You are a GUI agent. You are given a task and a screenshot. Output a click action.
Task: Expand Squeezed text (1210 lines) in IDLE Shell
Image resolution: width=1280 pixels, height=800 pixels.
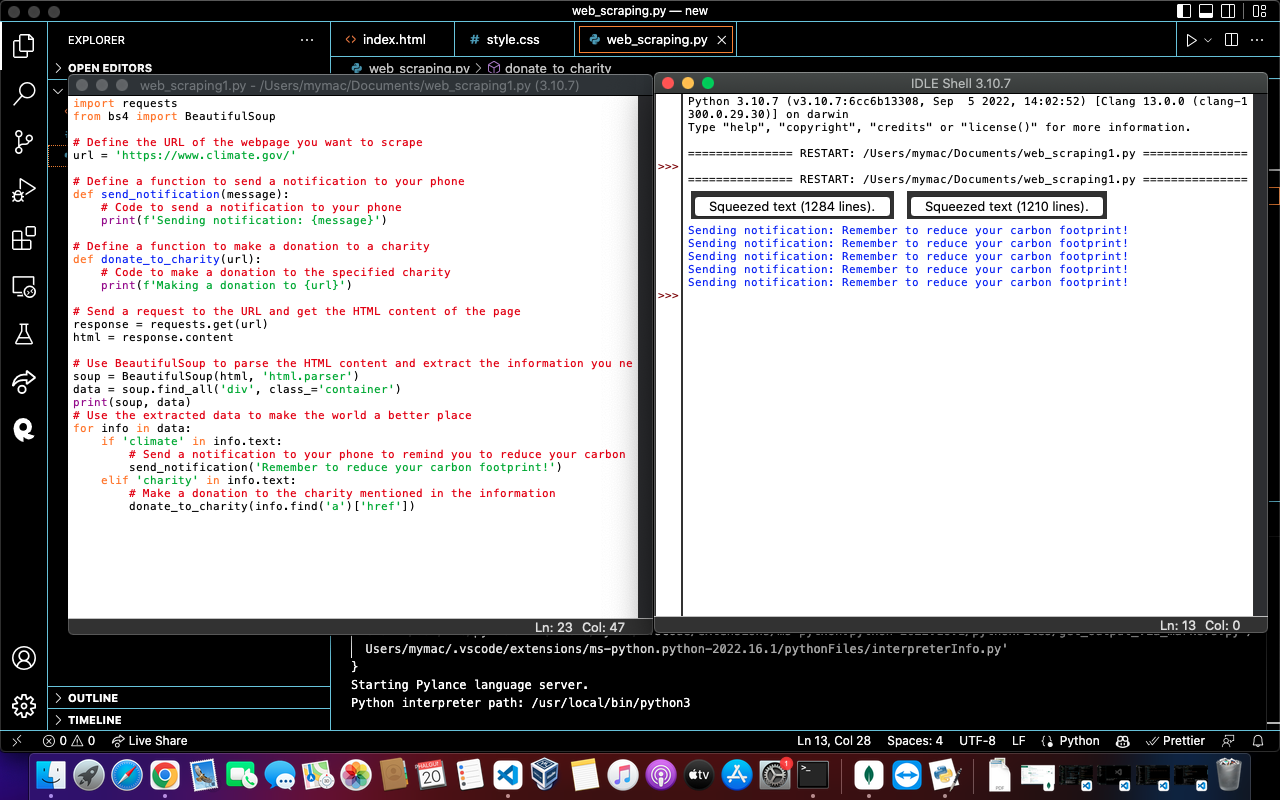[1008, 206]
